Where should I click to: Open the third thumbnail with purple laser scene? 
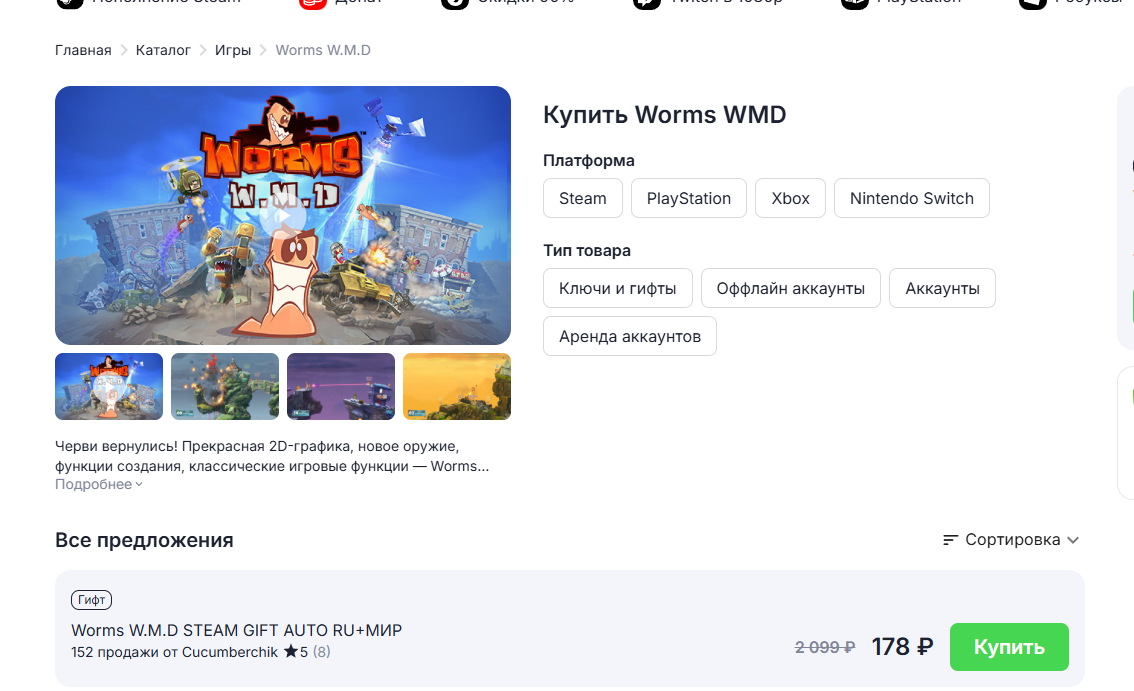coord(341,386)
